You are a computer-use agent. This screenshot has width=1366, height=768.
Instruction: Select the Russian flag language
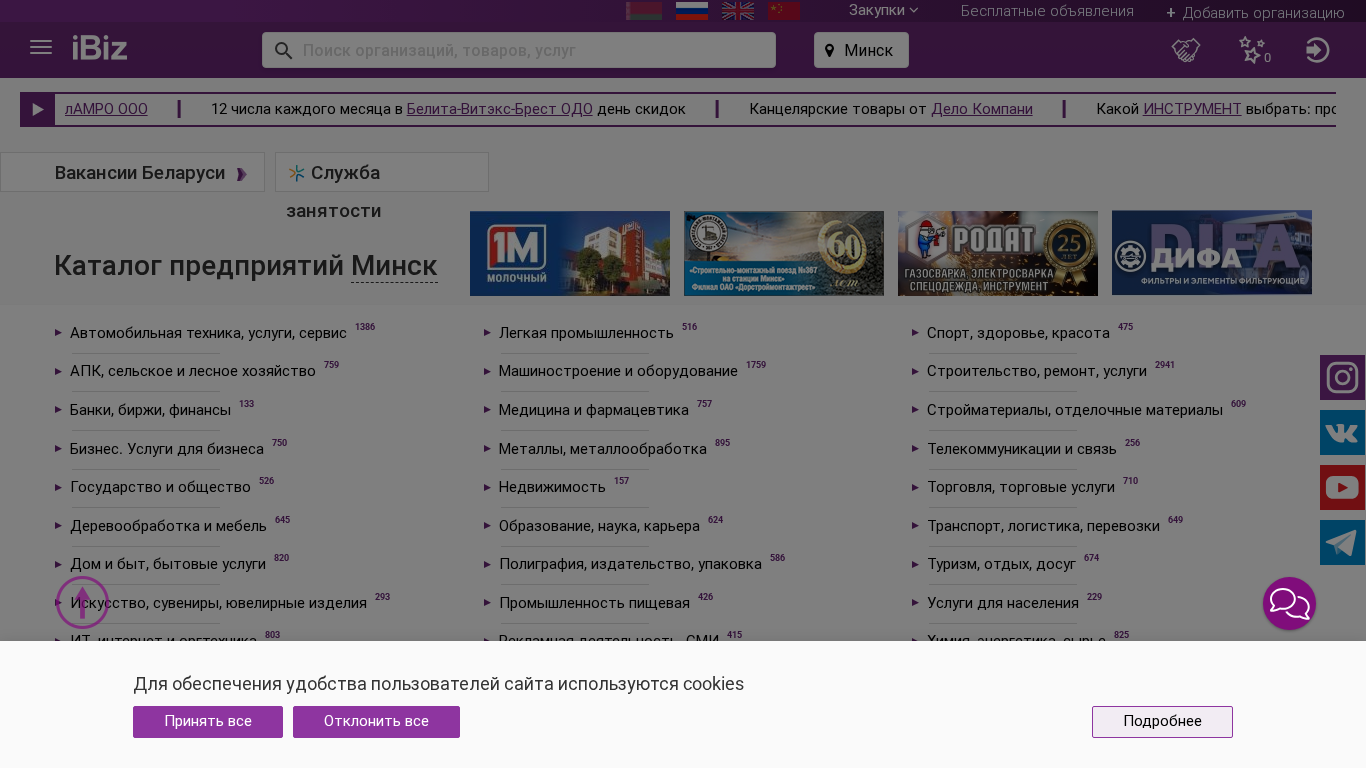692,11
